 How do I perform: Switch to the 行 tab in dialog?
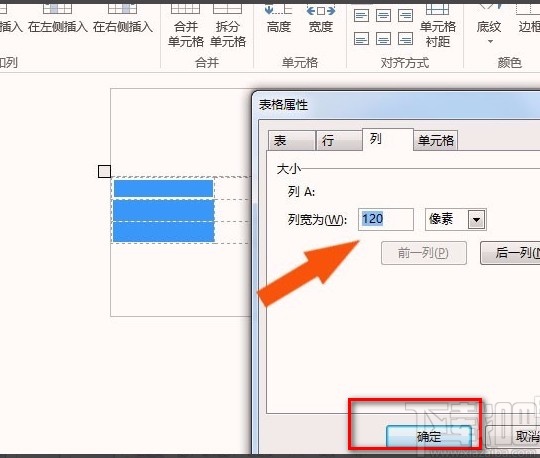(339, 140)
